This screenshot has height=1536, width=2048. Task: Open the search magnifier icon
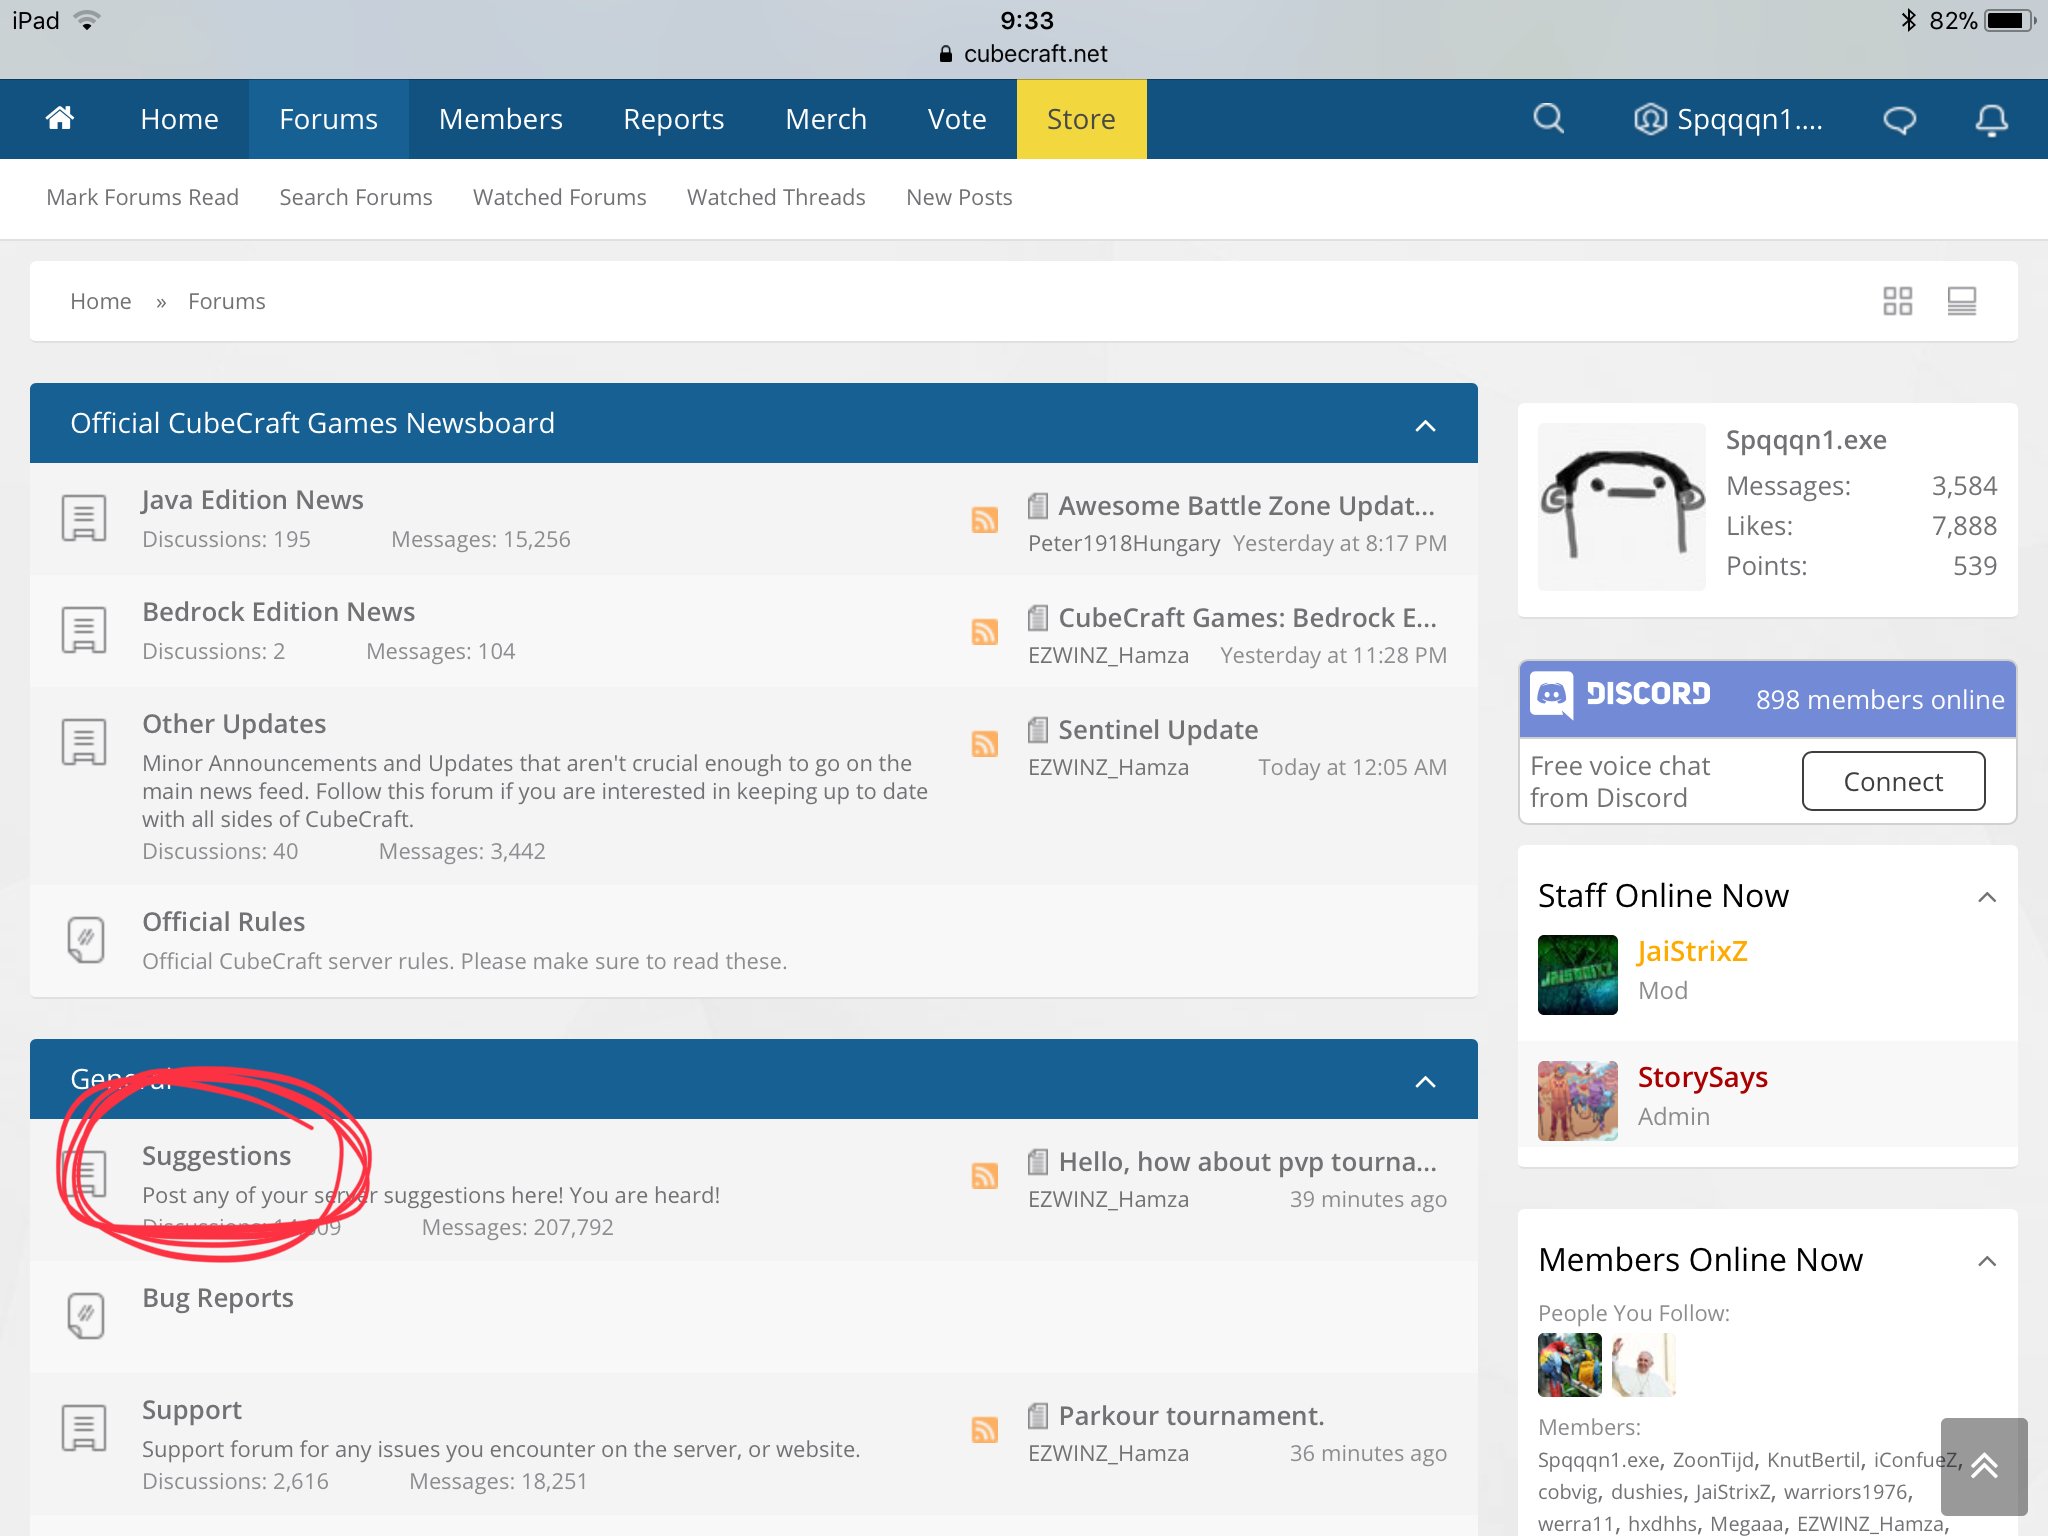[x=1548, y=118]
